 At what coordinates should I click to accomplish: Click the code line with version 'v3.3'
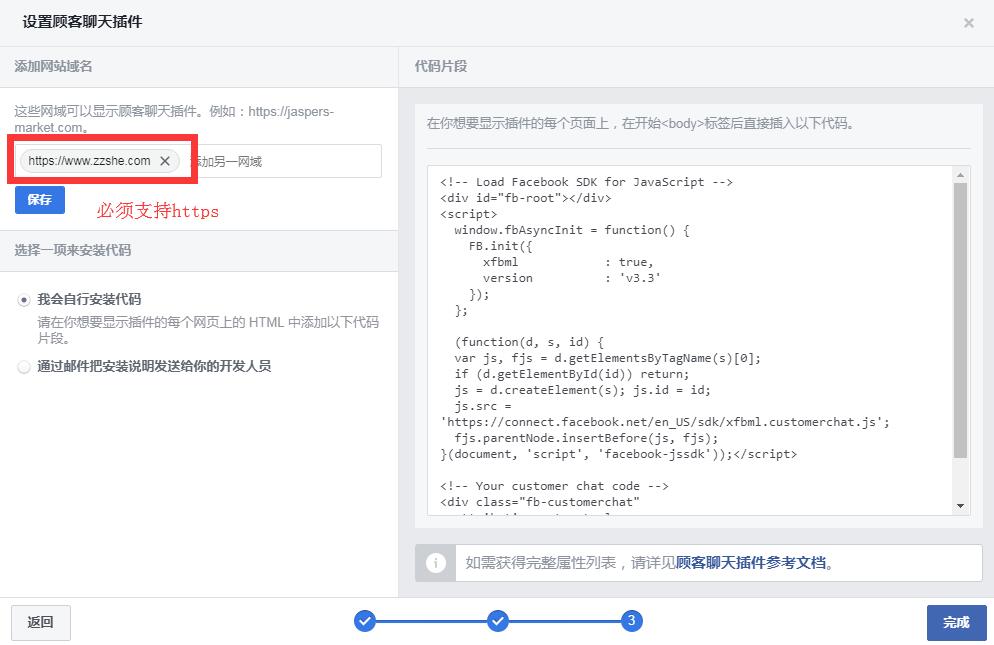(x=572, y=278)
